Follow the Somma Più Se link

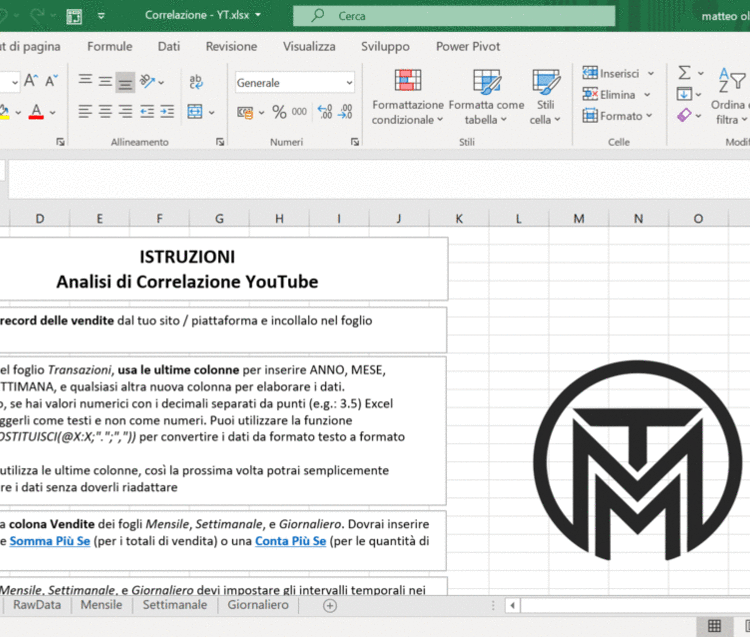coord(50,541)
